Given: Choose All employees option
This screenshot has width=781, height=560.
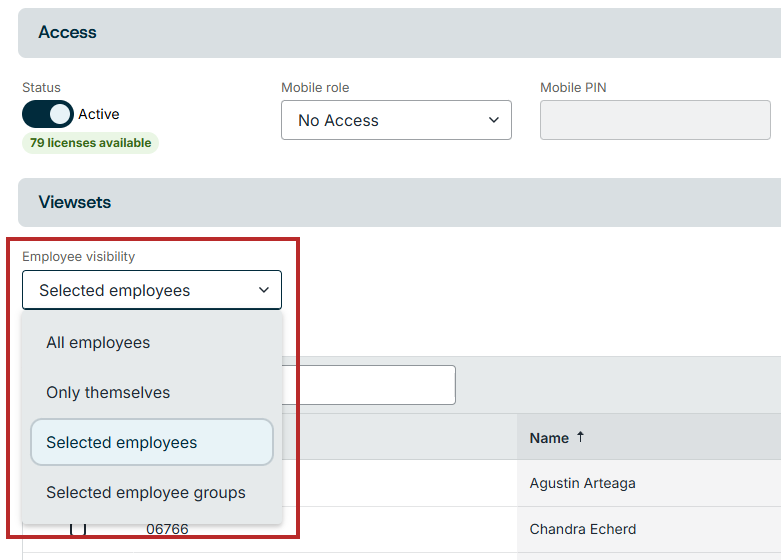Looking at the screenshot, I should tap(152, 343).
